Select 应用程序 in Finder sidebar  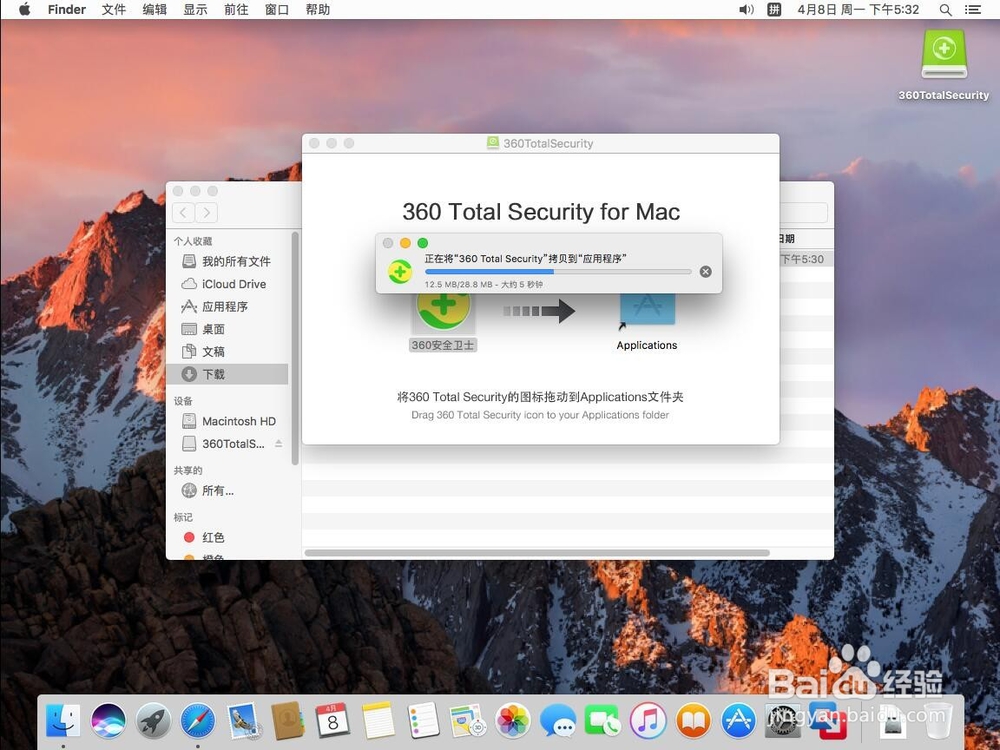pos(226,307)
